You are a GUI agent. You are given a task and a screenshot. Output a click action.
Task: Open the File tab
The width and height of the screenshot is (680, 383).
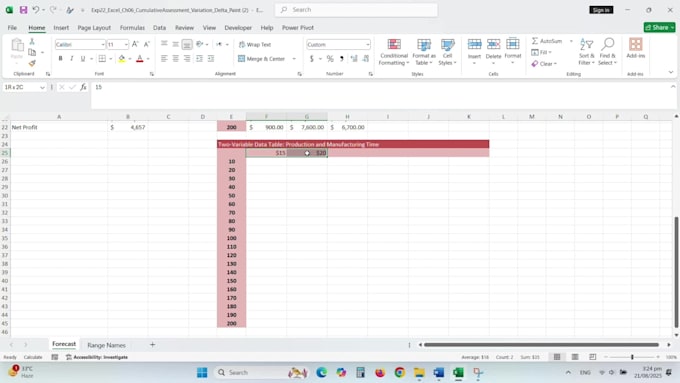(x=12, y=27)
